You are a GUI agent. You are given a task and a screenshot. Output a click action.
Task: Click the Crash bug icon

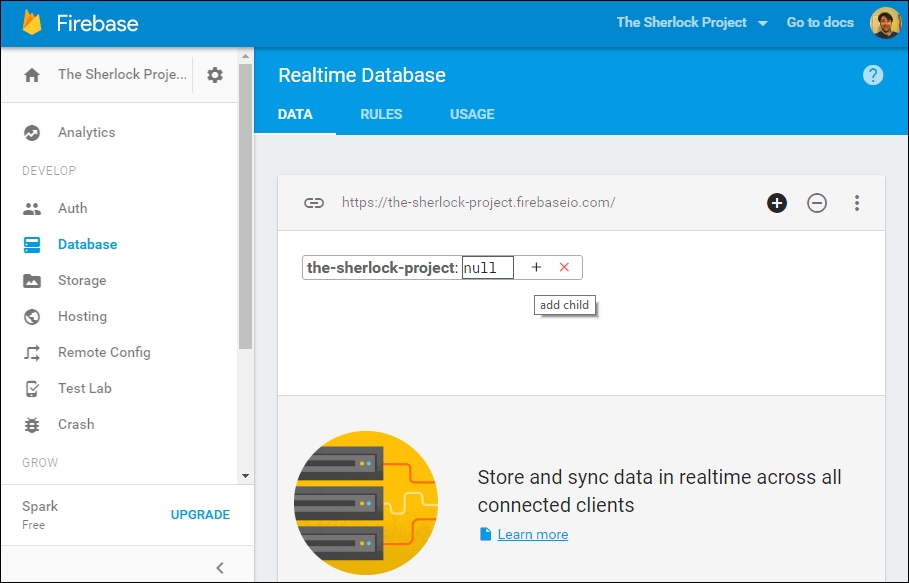point(32,425)
